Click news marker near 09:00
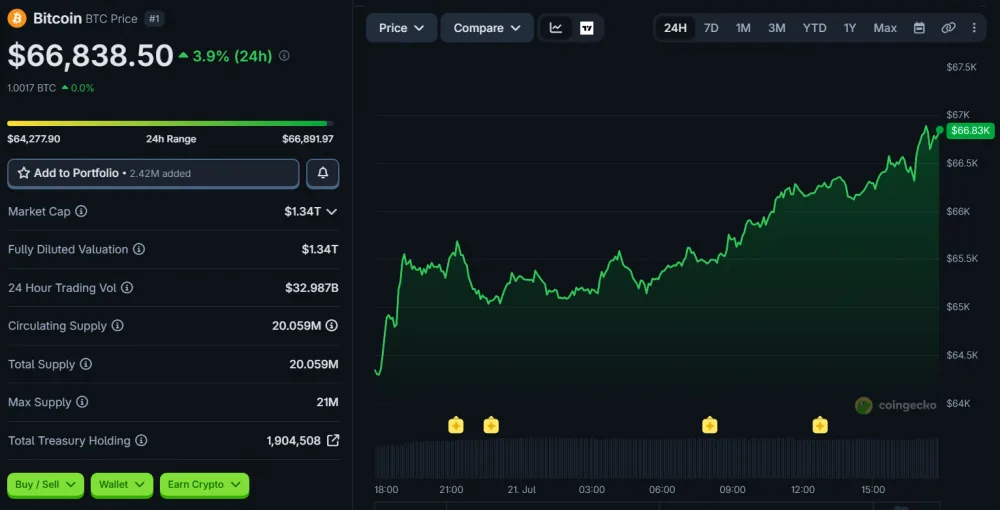1000x510 pixels. [710, 425]
